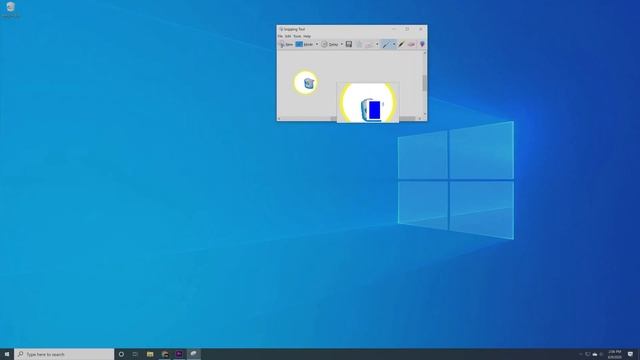Open the Tools menu in Snipping Tool

(297, 36)
